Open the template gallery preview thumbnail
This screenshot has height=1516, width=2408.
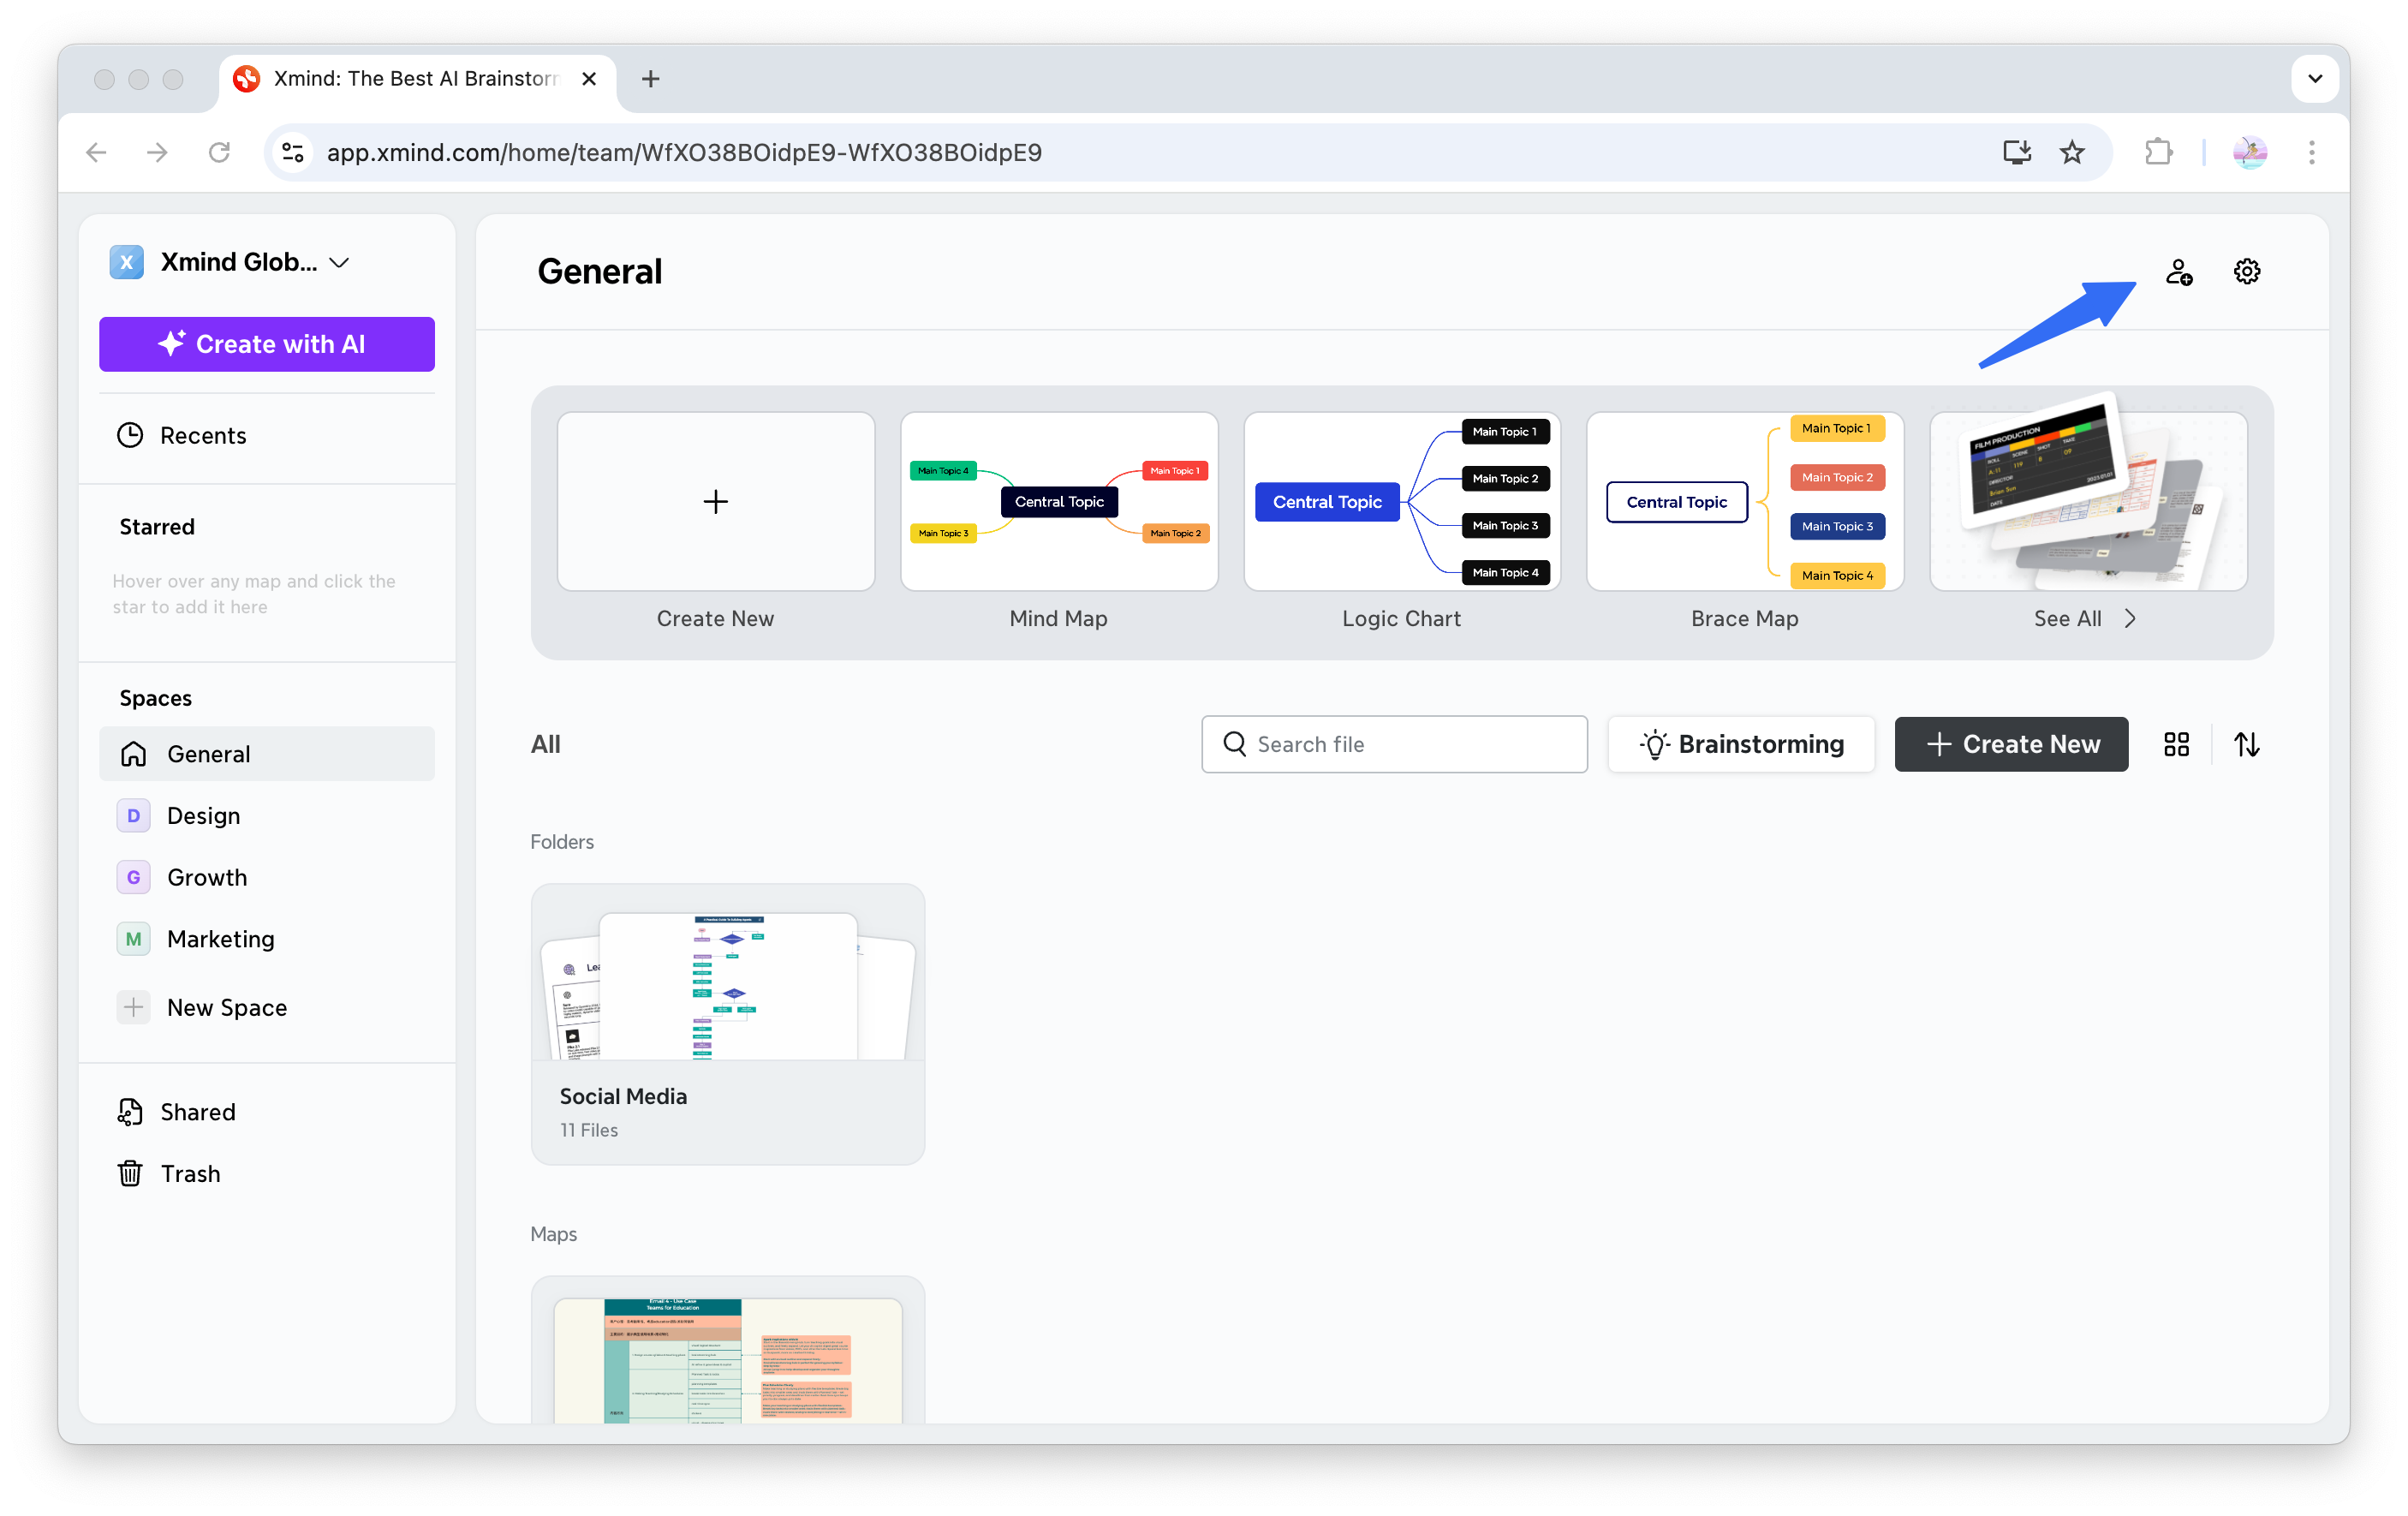(x=2088, y=501)
